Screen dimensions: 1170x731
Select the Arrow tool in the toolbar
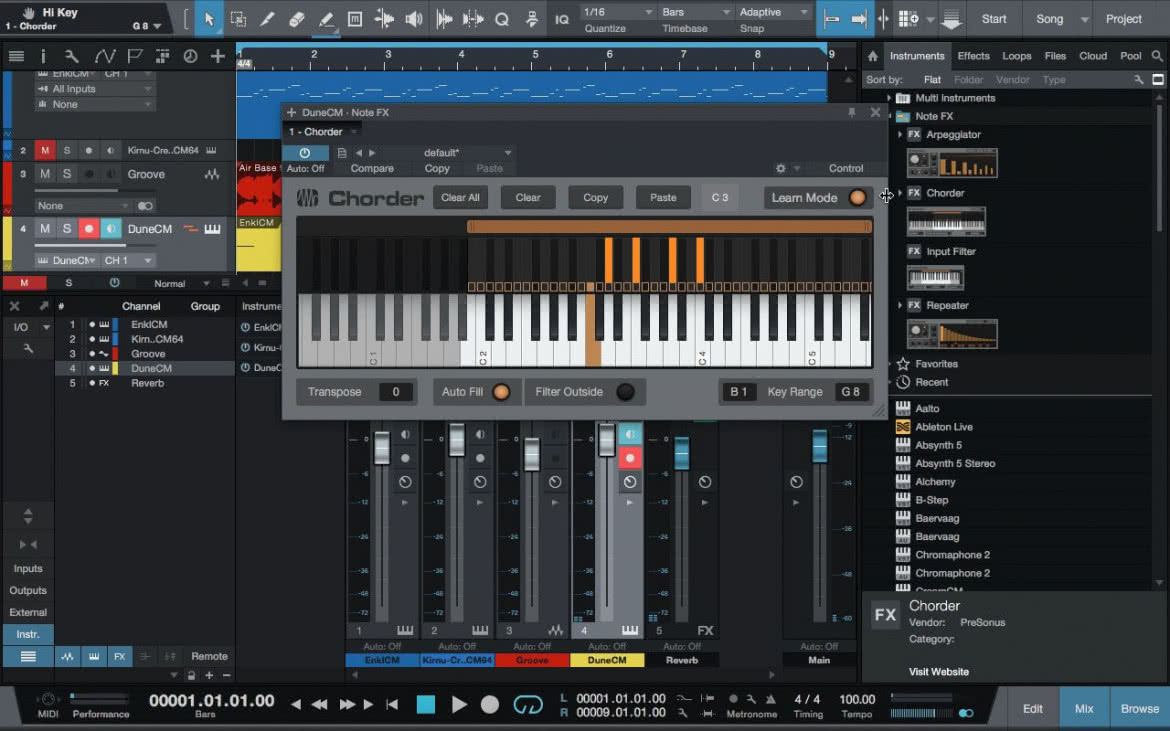[209, 19]
